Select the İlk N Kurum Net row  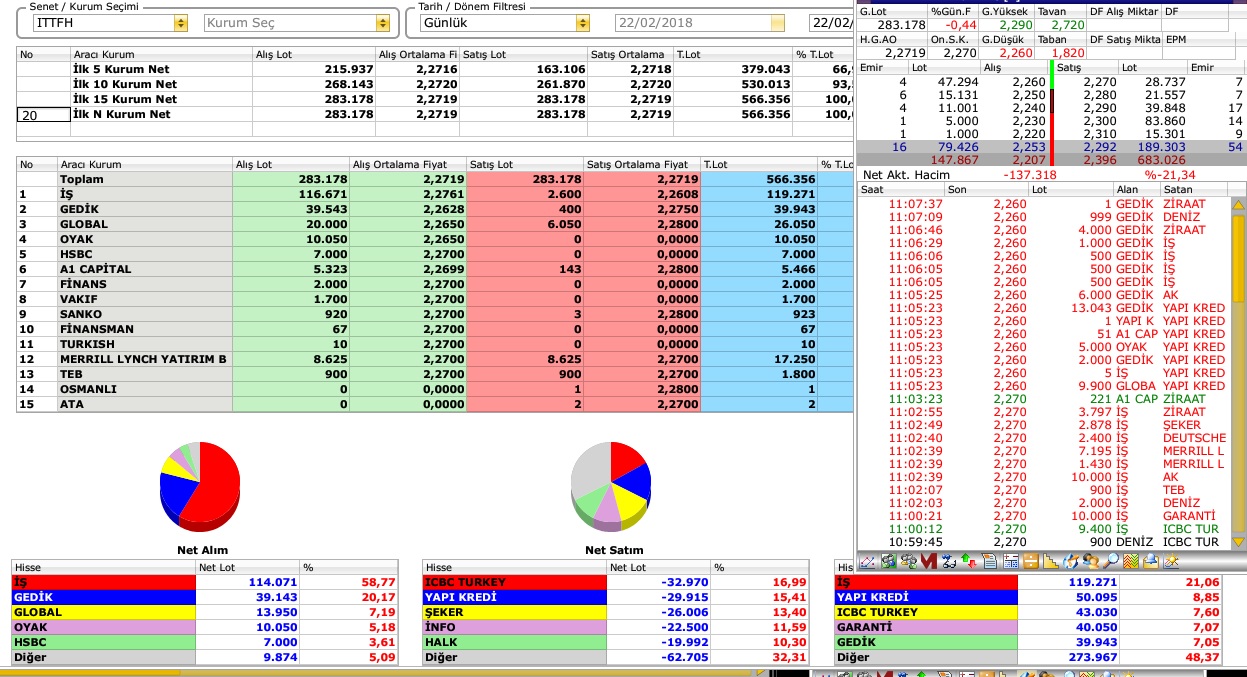(435, 114)
